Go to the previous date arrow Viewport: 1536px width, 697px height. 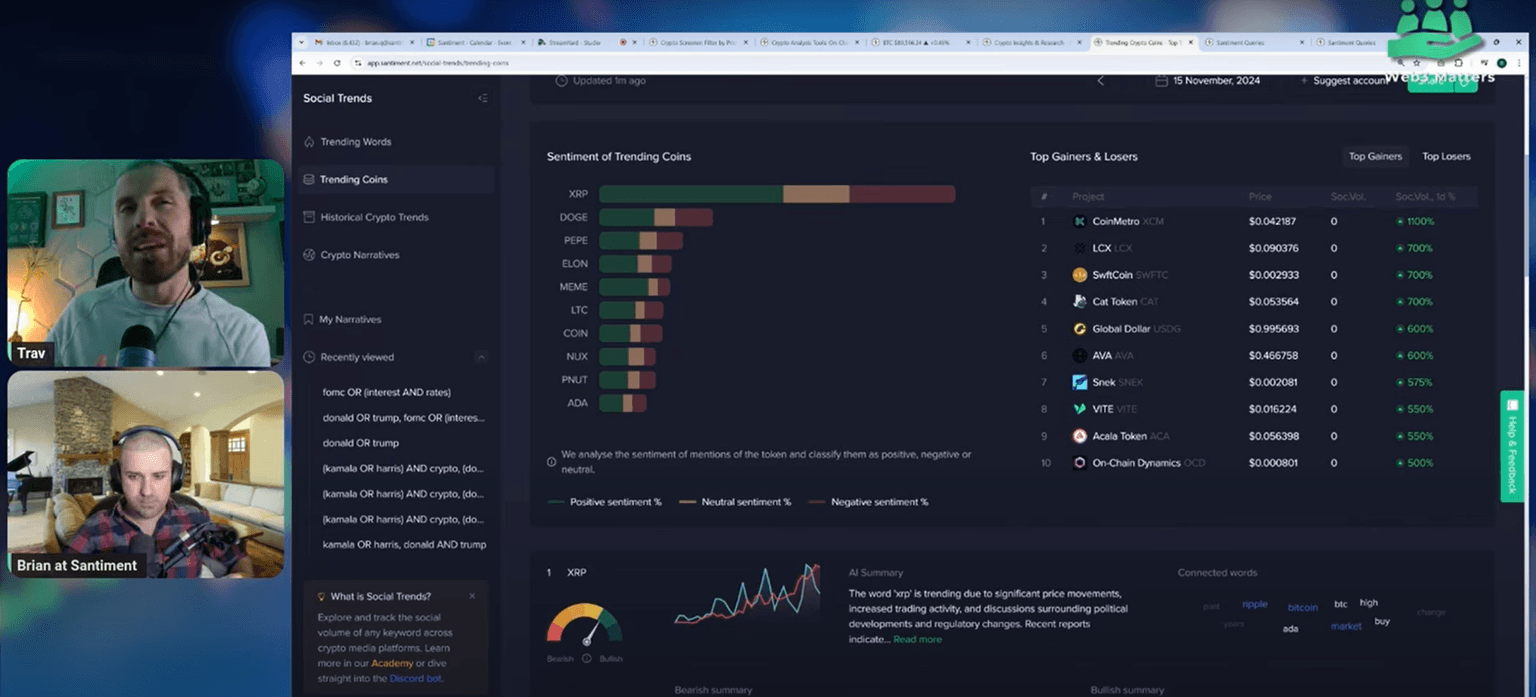[x=1101, y=81]
